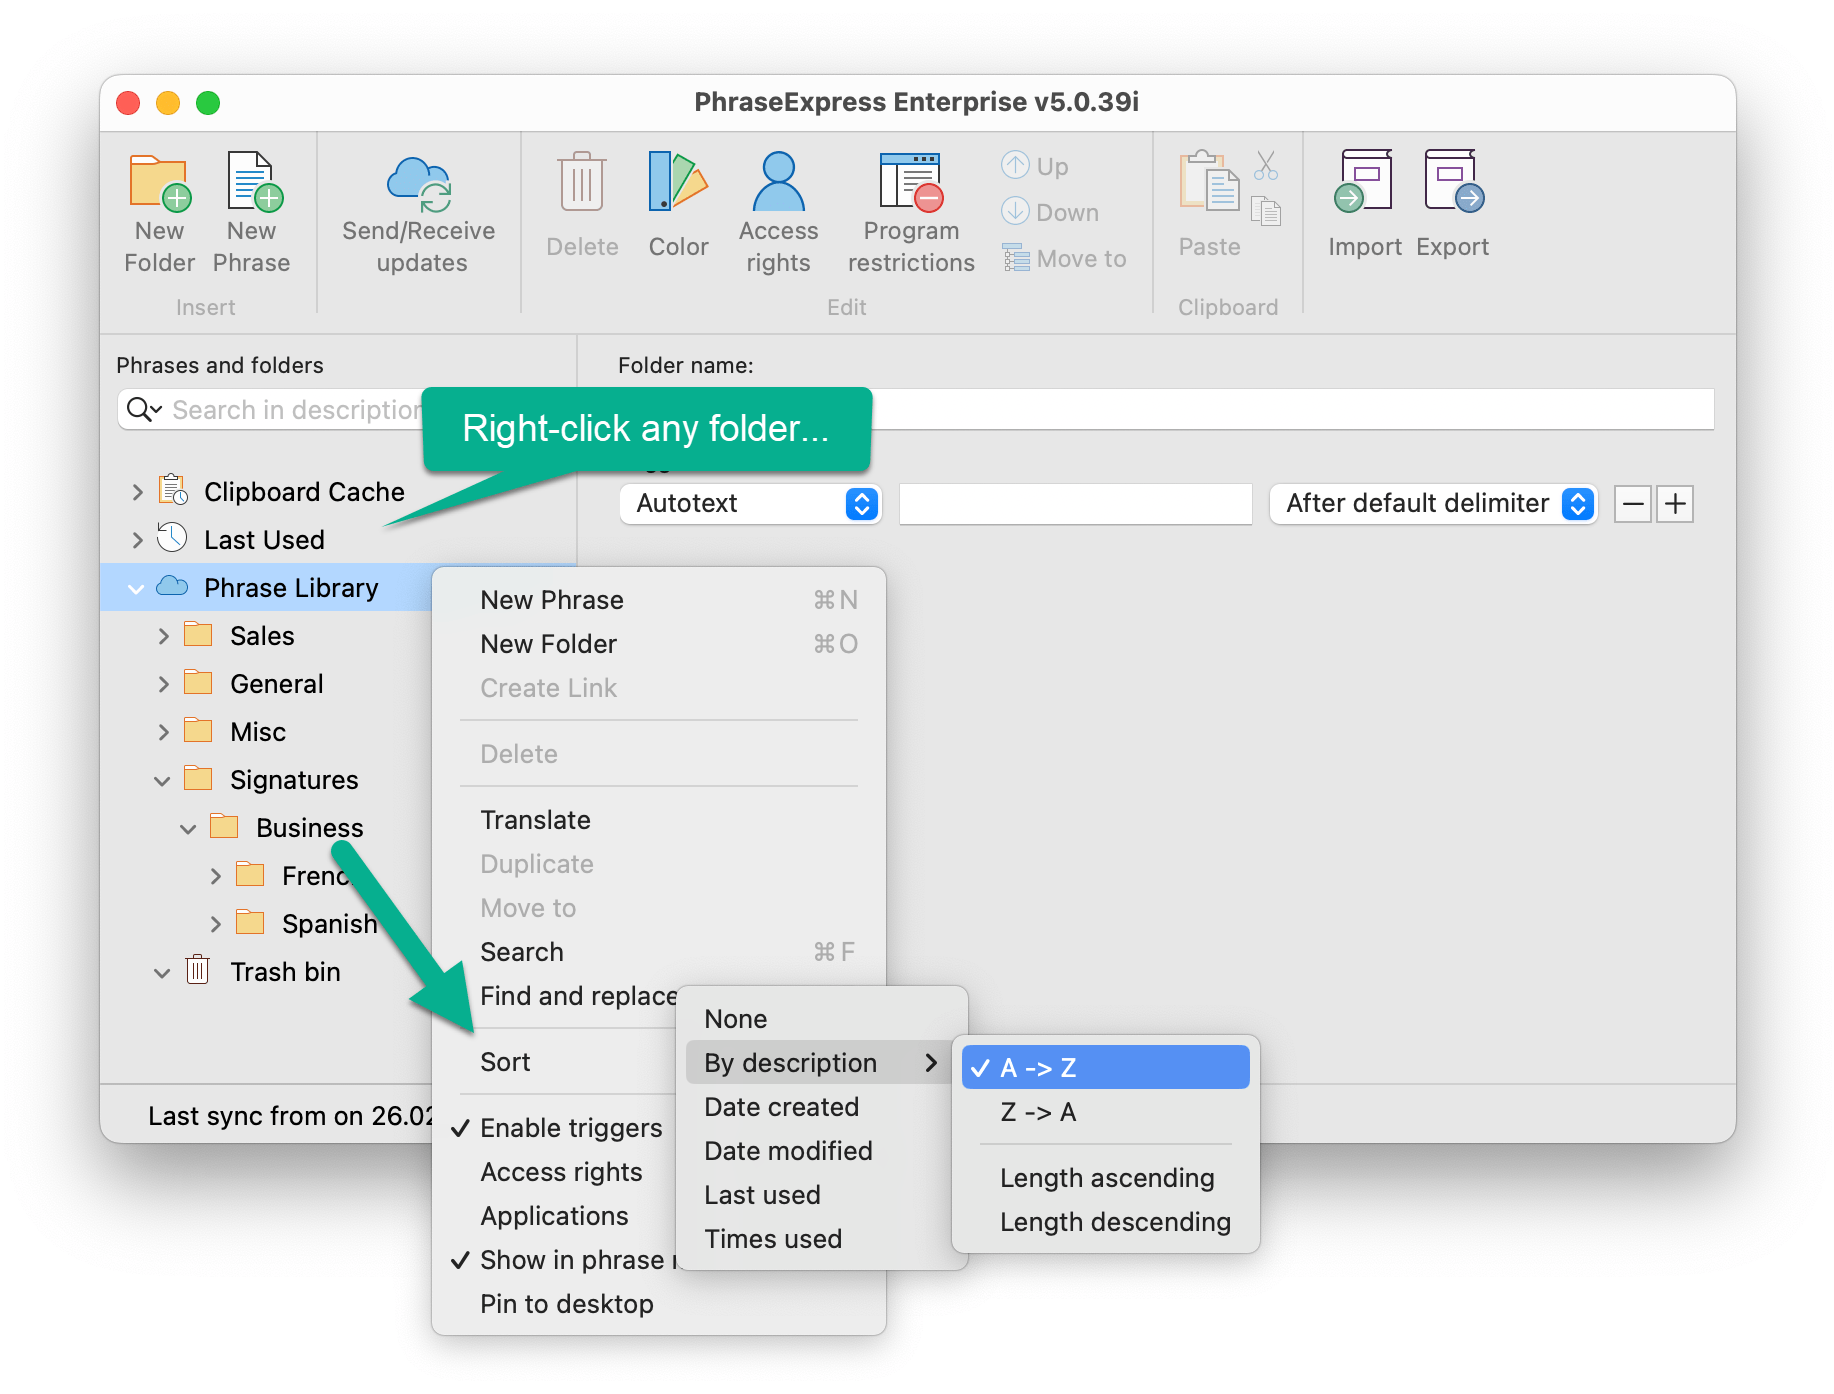This screenshot has width=1834, height=1394.
Task: Click the Trash bin icon in tree
Action: click(x=198, y=970)
